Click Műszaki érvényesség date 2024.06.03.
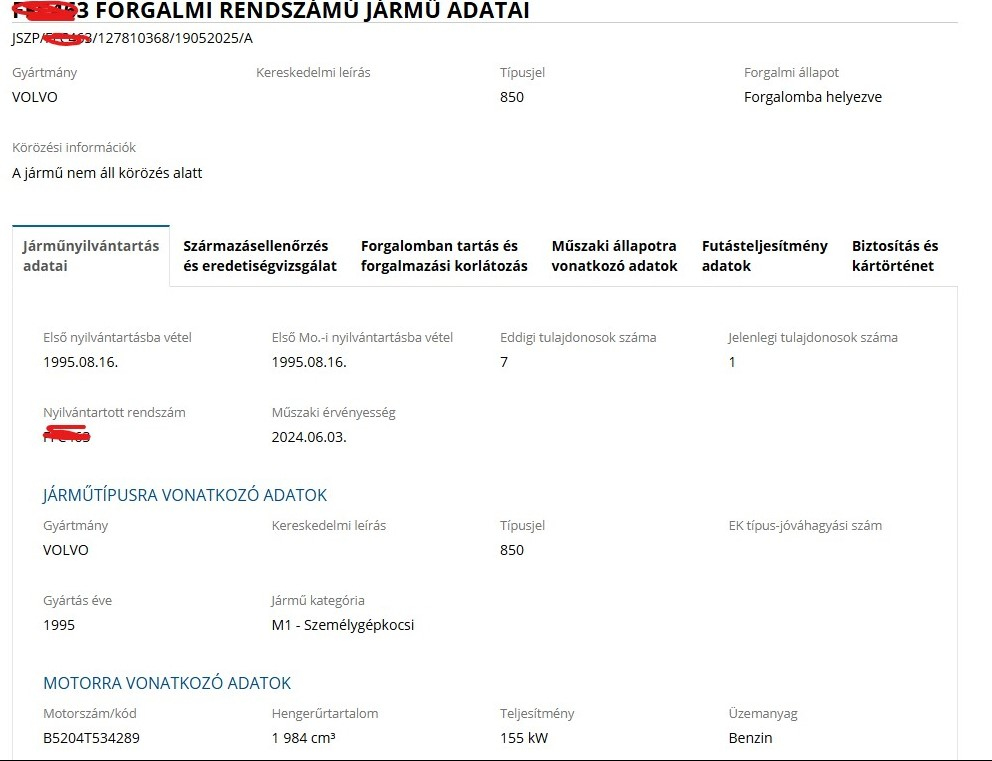The width and height of the screenshot is (992, 761). point(309,437)
